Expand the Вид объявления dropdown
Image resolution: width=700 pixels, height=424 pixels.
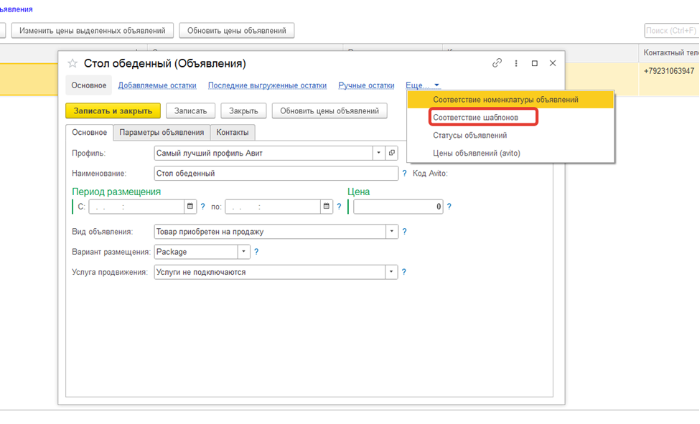tap(392, 231)
